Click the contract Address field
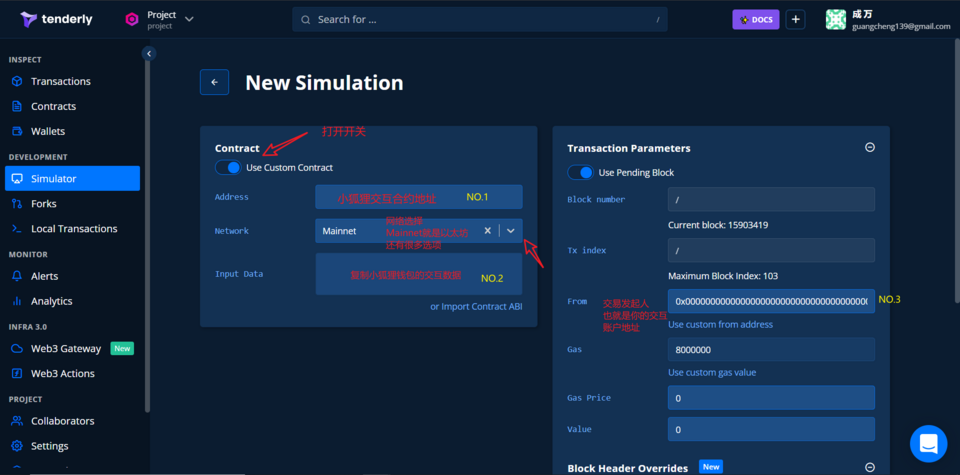The width and height of the screenshot is (960, 475). pyautogui.click(x=419, y=197)
